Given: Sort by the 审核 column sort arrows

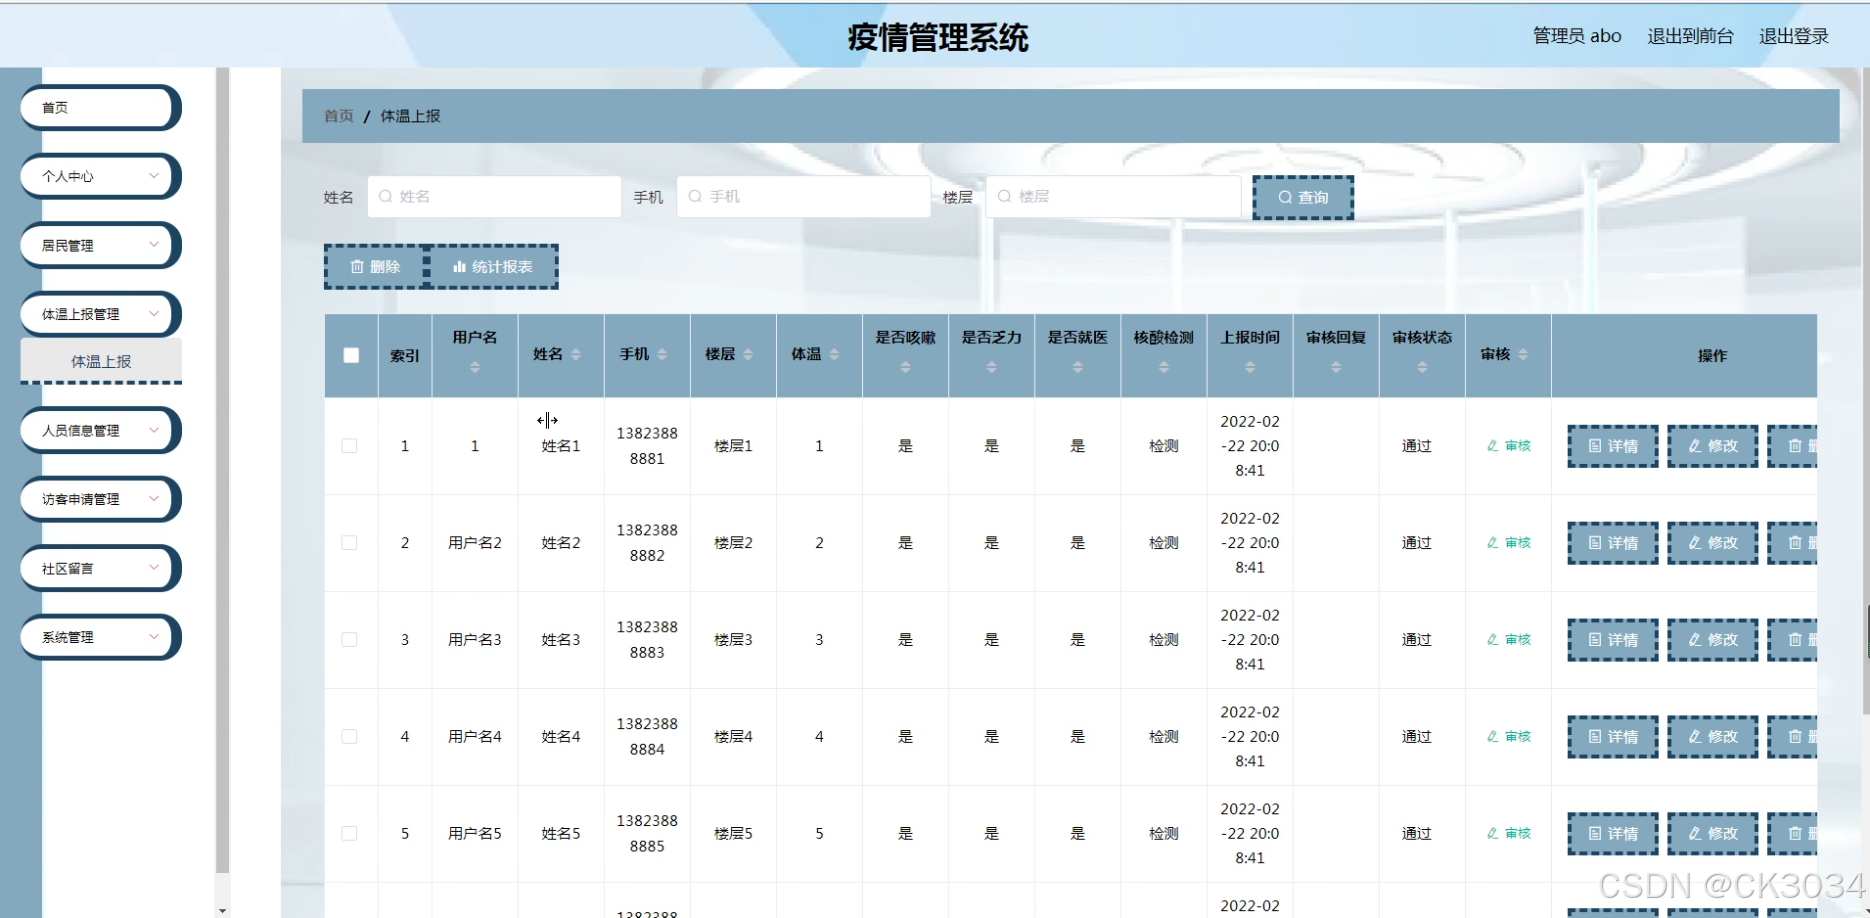Looking at the screenshot, I should pos(1522,355).
